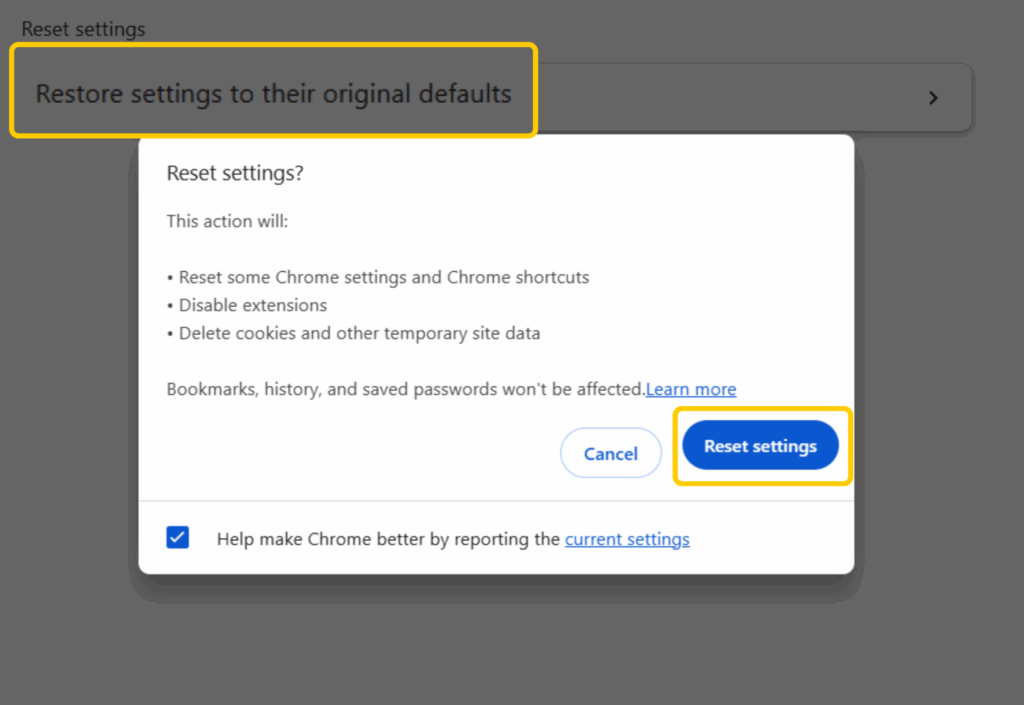Cancel the reset settings dialog

[611, 453]
